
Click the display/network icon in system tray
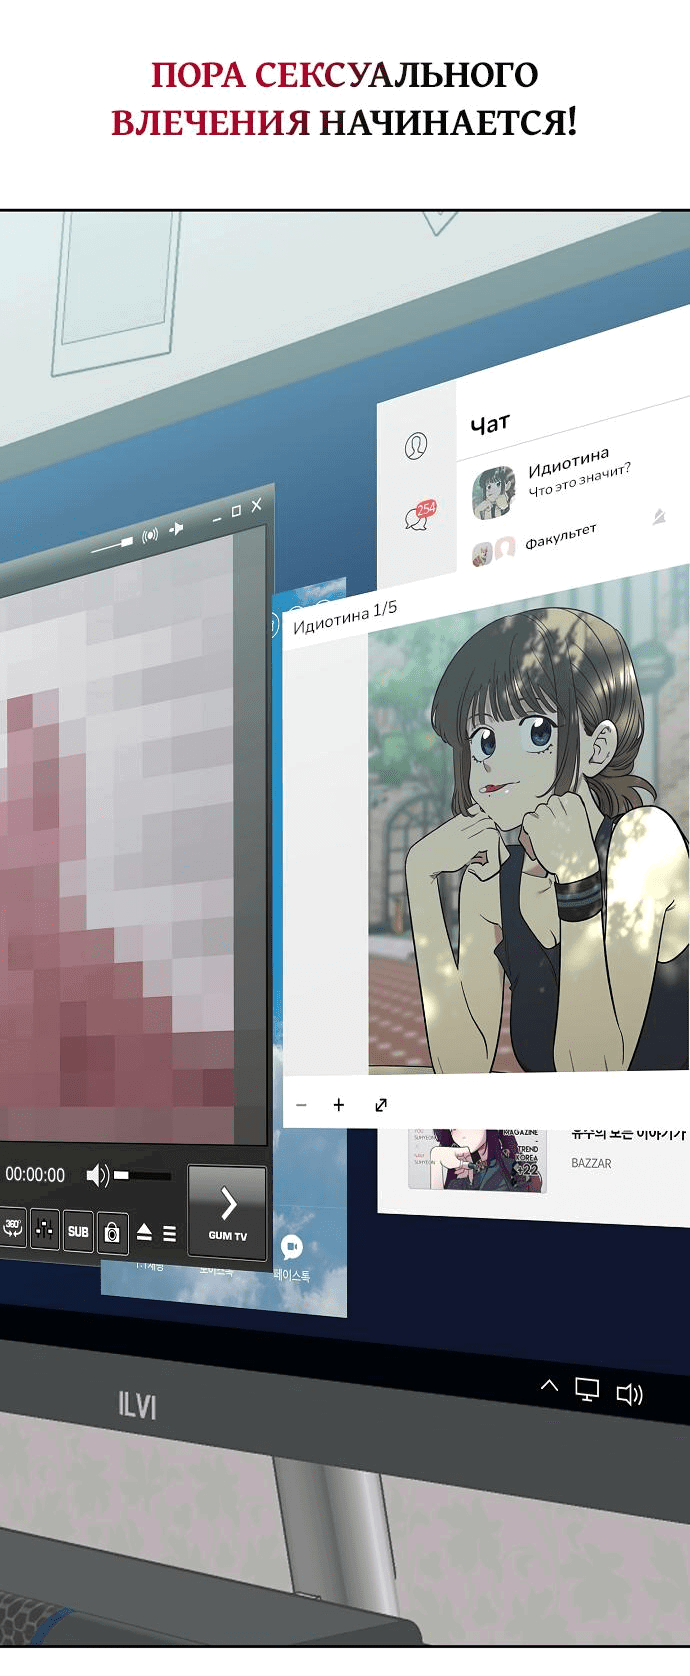coord(587,1389)
